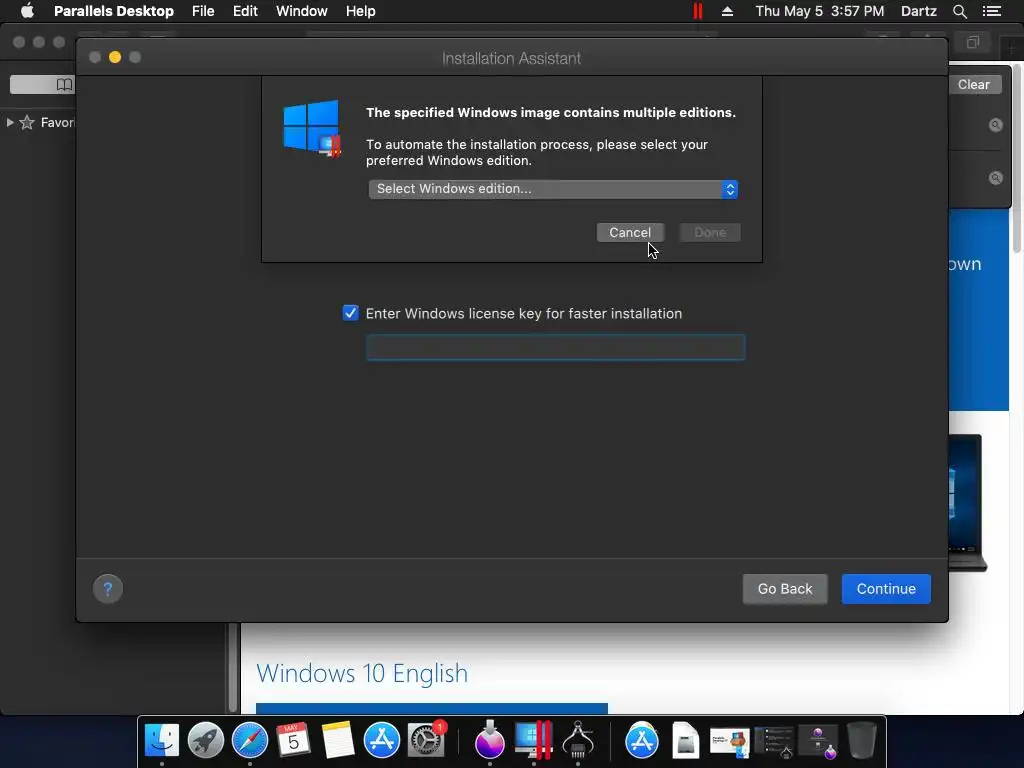The image size is (1024, 768).
Task: Open Spotlight search magnifier
Action: click(959, 11)
